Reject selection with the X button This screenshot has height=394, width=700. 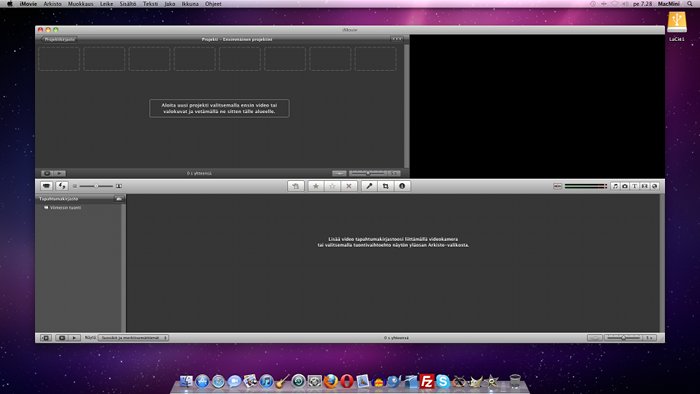tap(349, 186)
